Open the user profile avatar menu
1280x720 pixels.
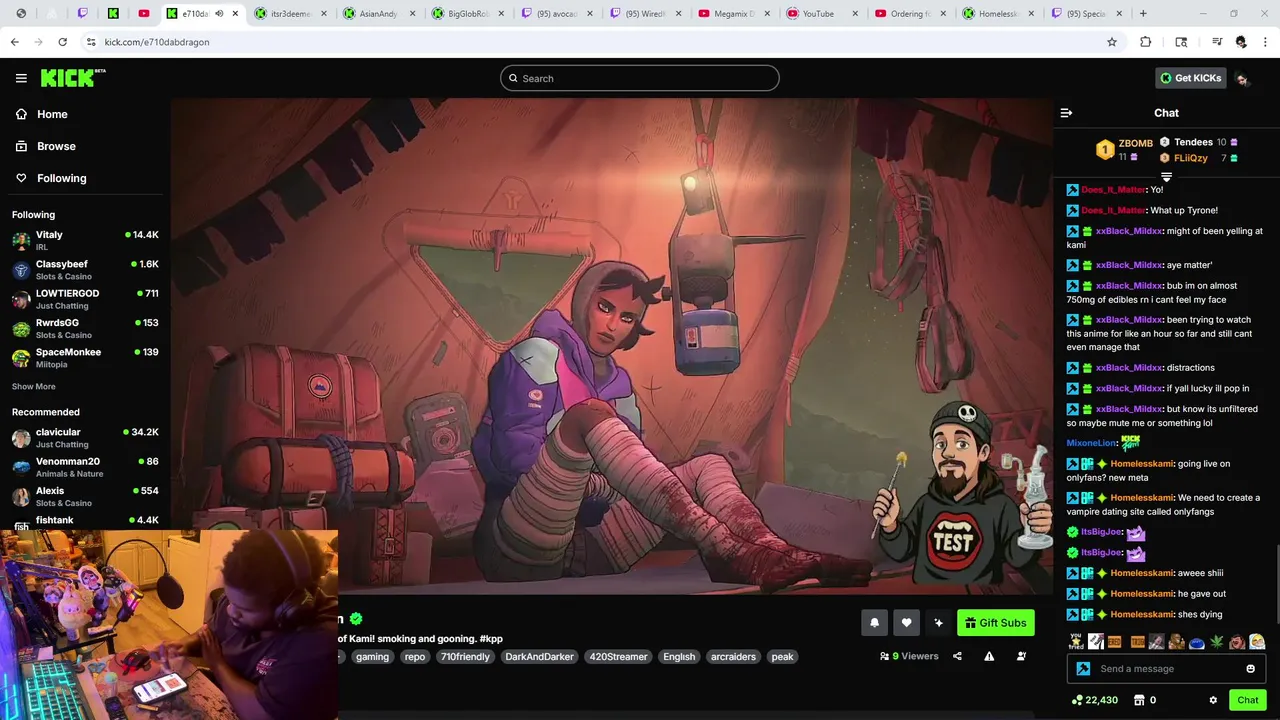point(1243,78)
